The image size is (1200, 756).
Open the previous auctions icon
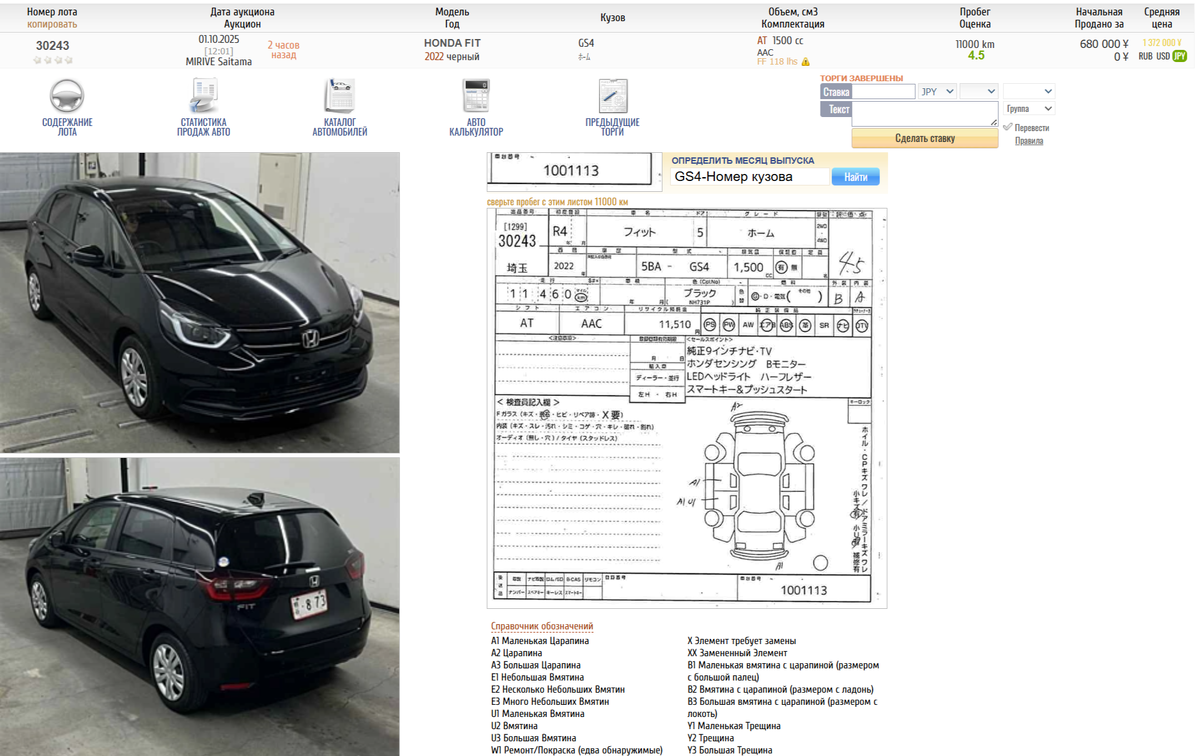click(612, 96)
